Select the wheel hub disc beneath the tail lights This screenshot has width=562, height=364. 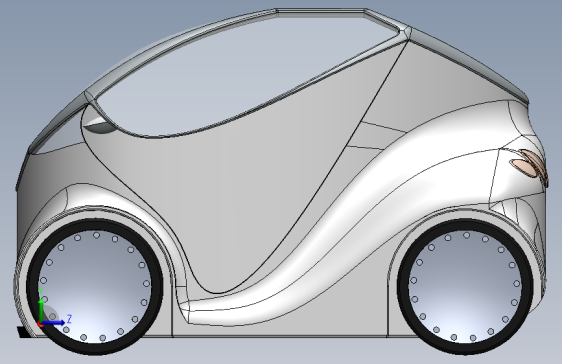[x=465, y=287]
